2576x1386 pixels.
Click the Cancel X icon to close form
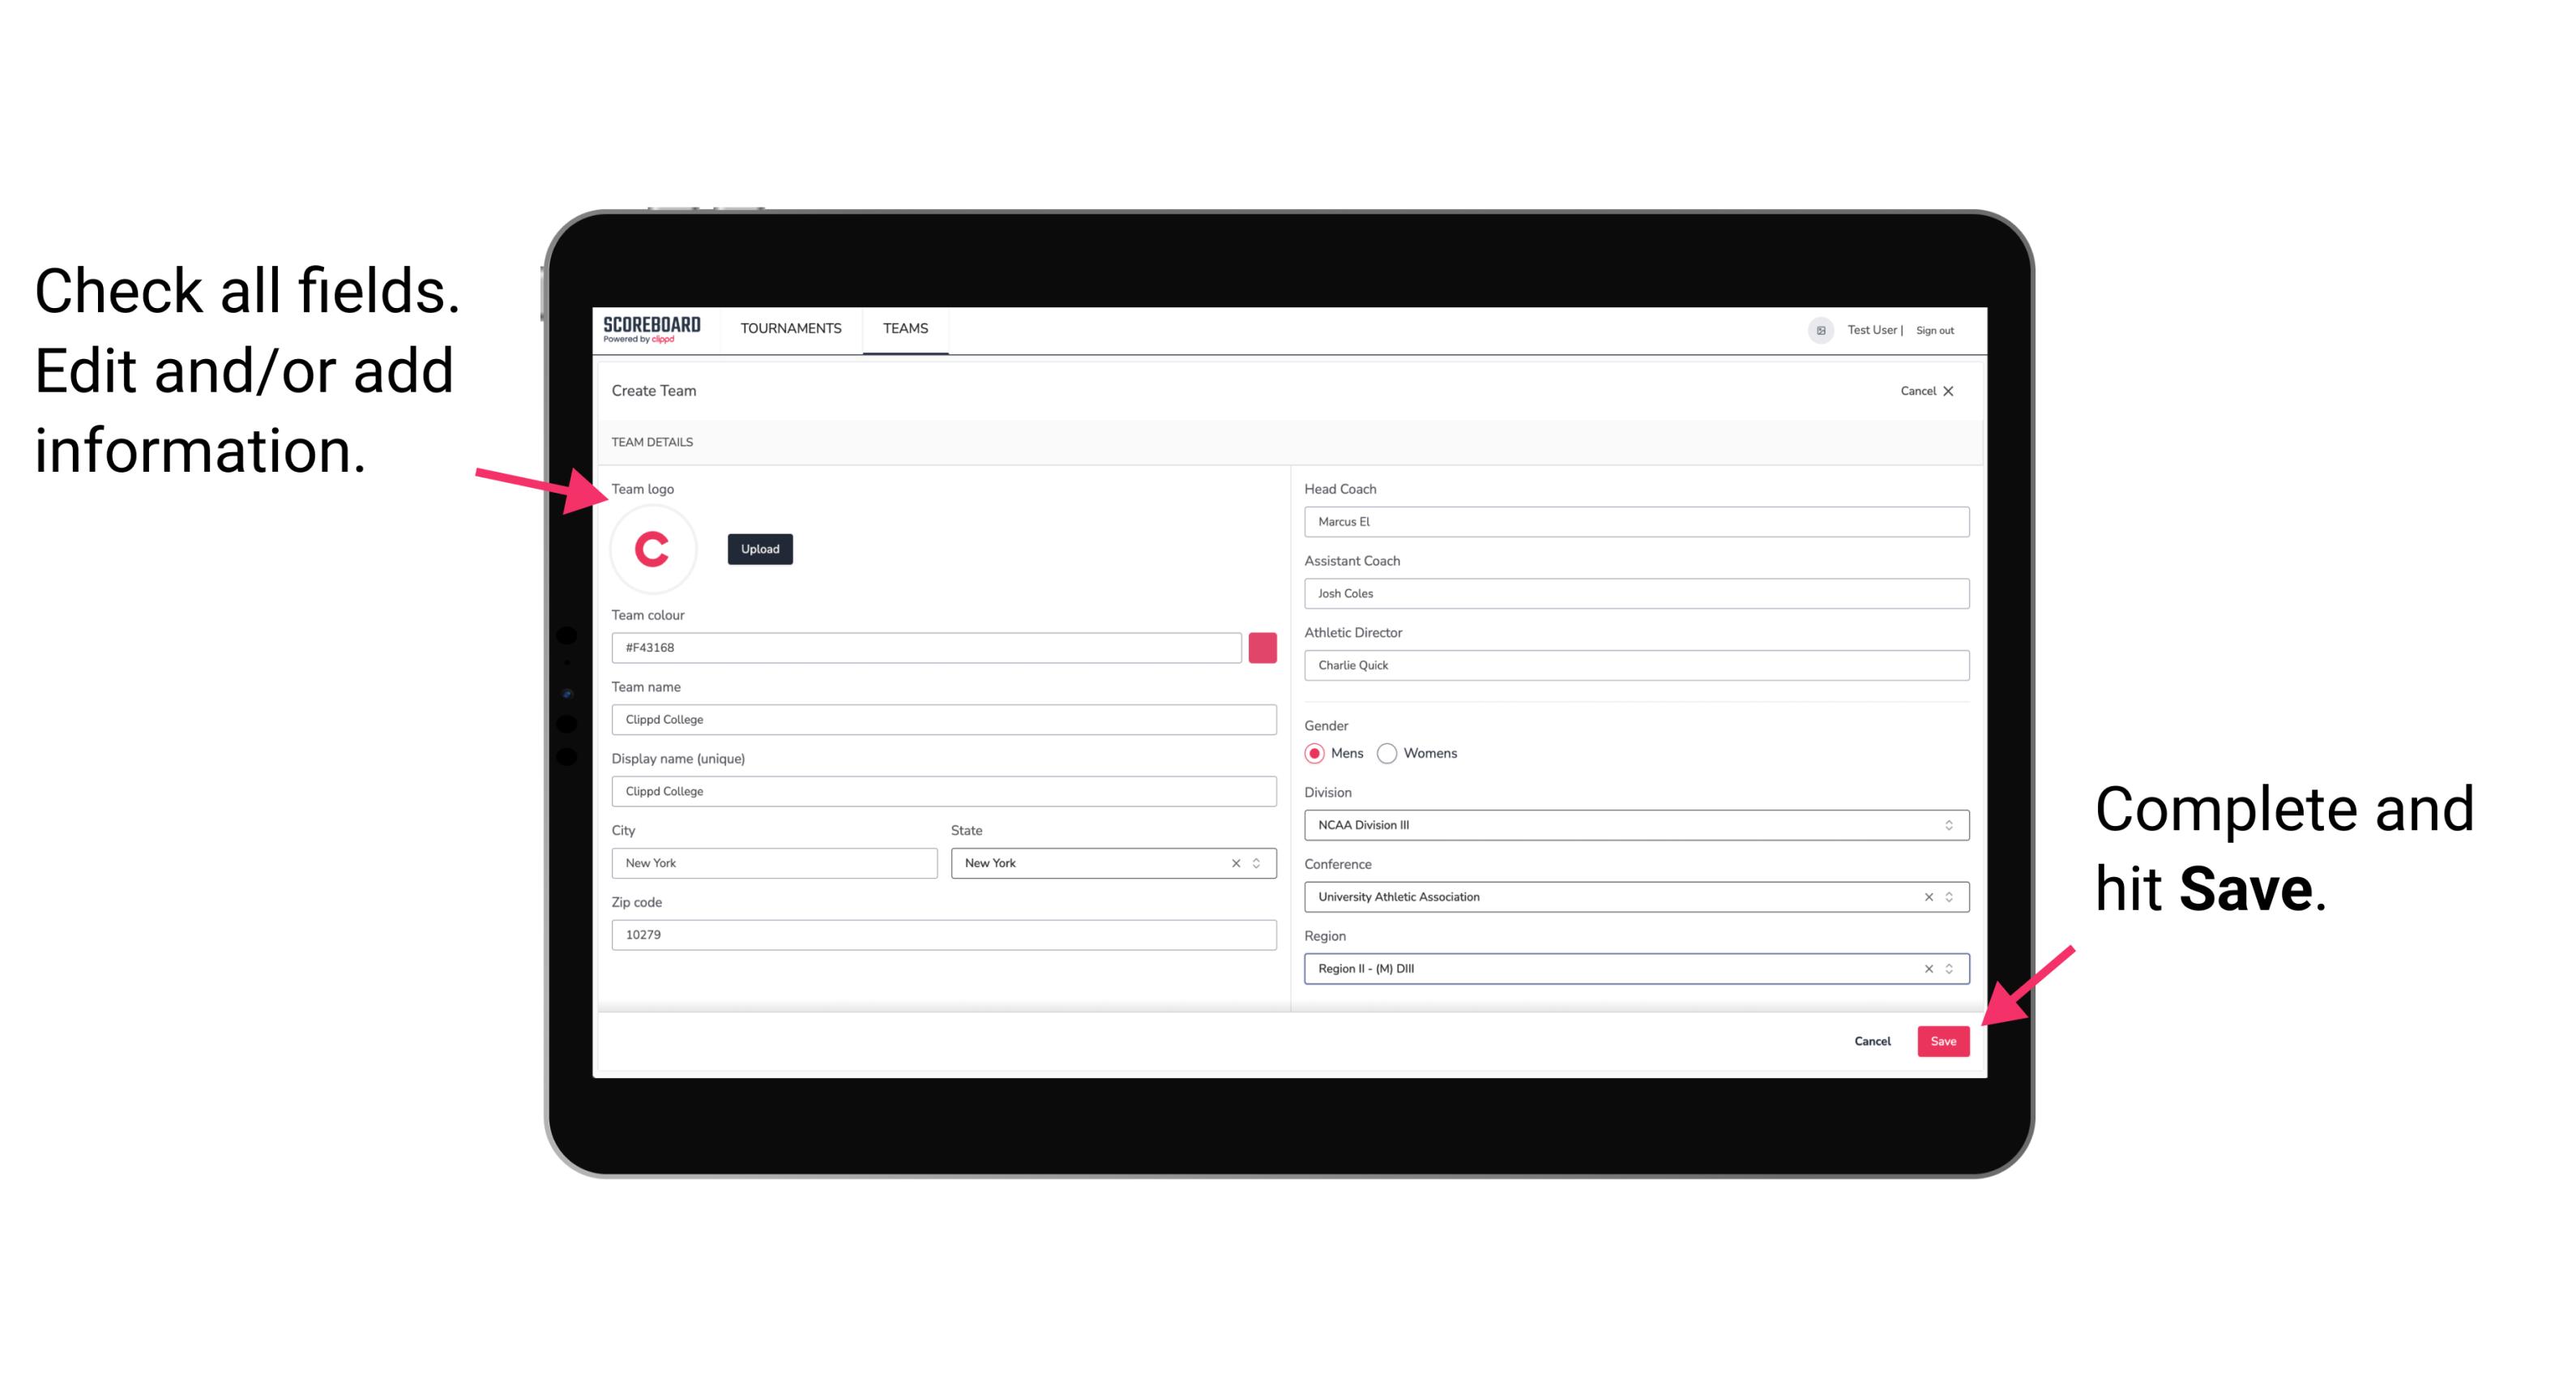(x=1950, y=389)
